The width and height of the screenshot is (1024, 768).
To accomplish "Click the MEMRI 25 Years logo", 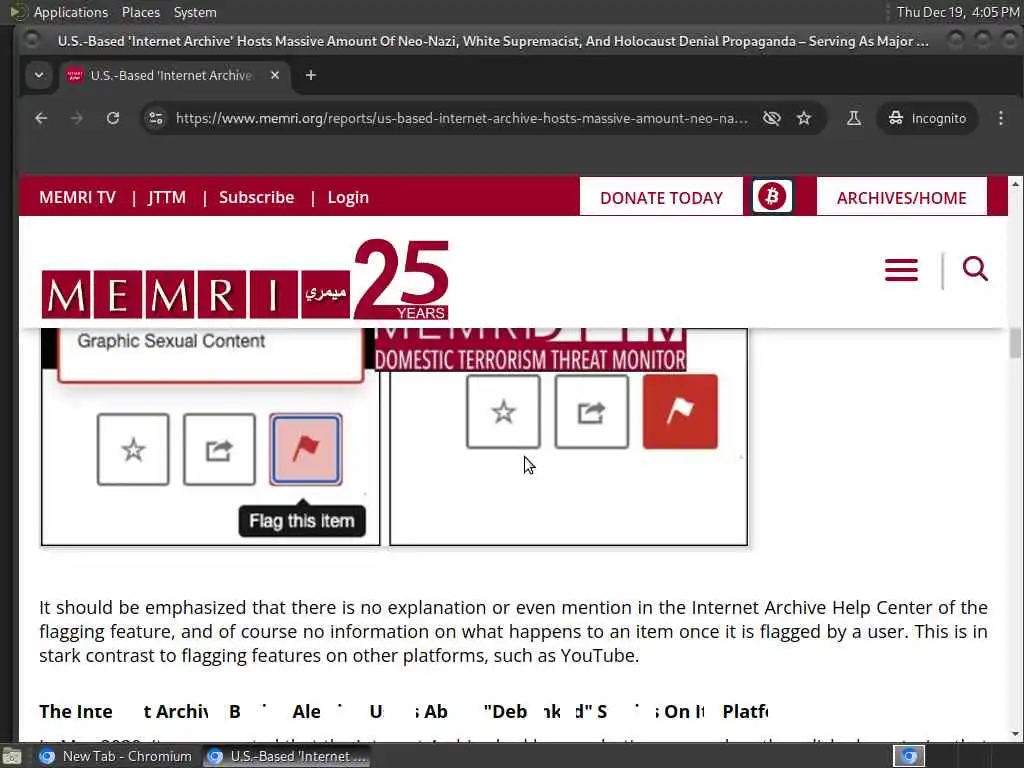I will [245, 280].
